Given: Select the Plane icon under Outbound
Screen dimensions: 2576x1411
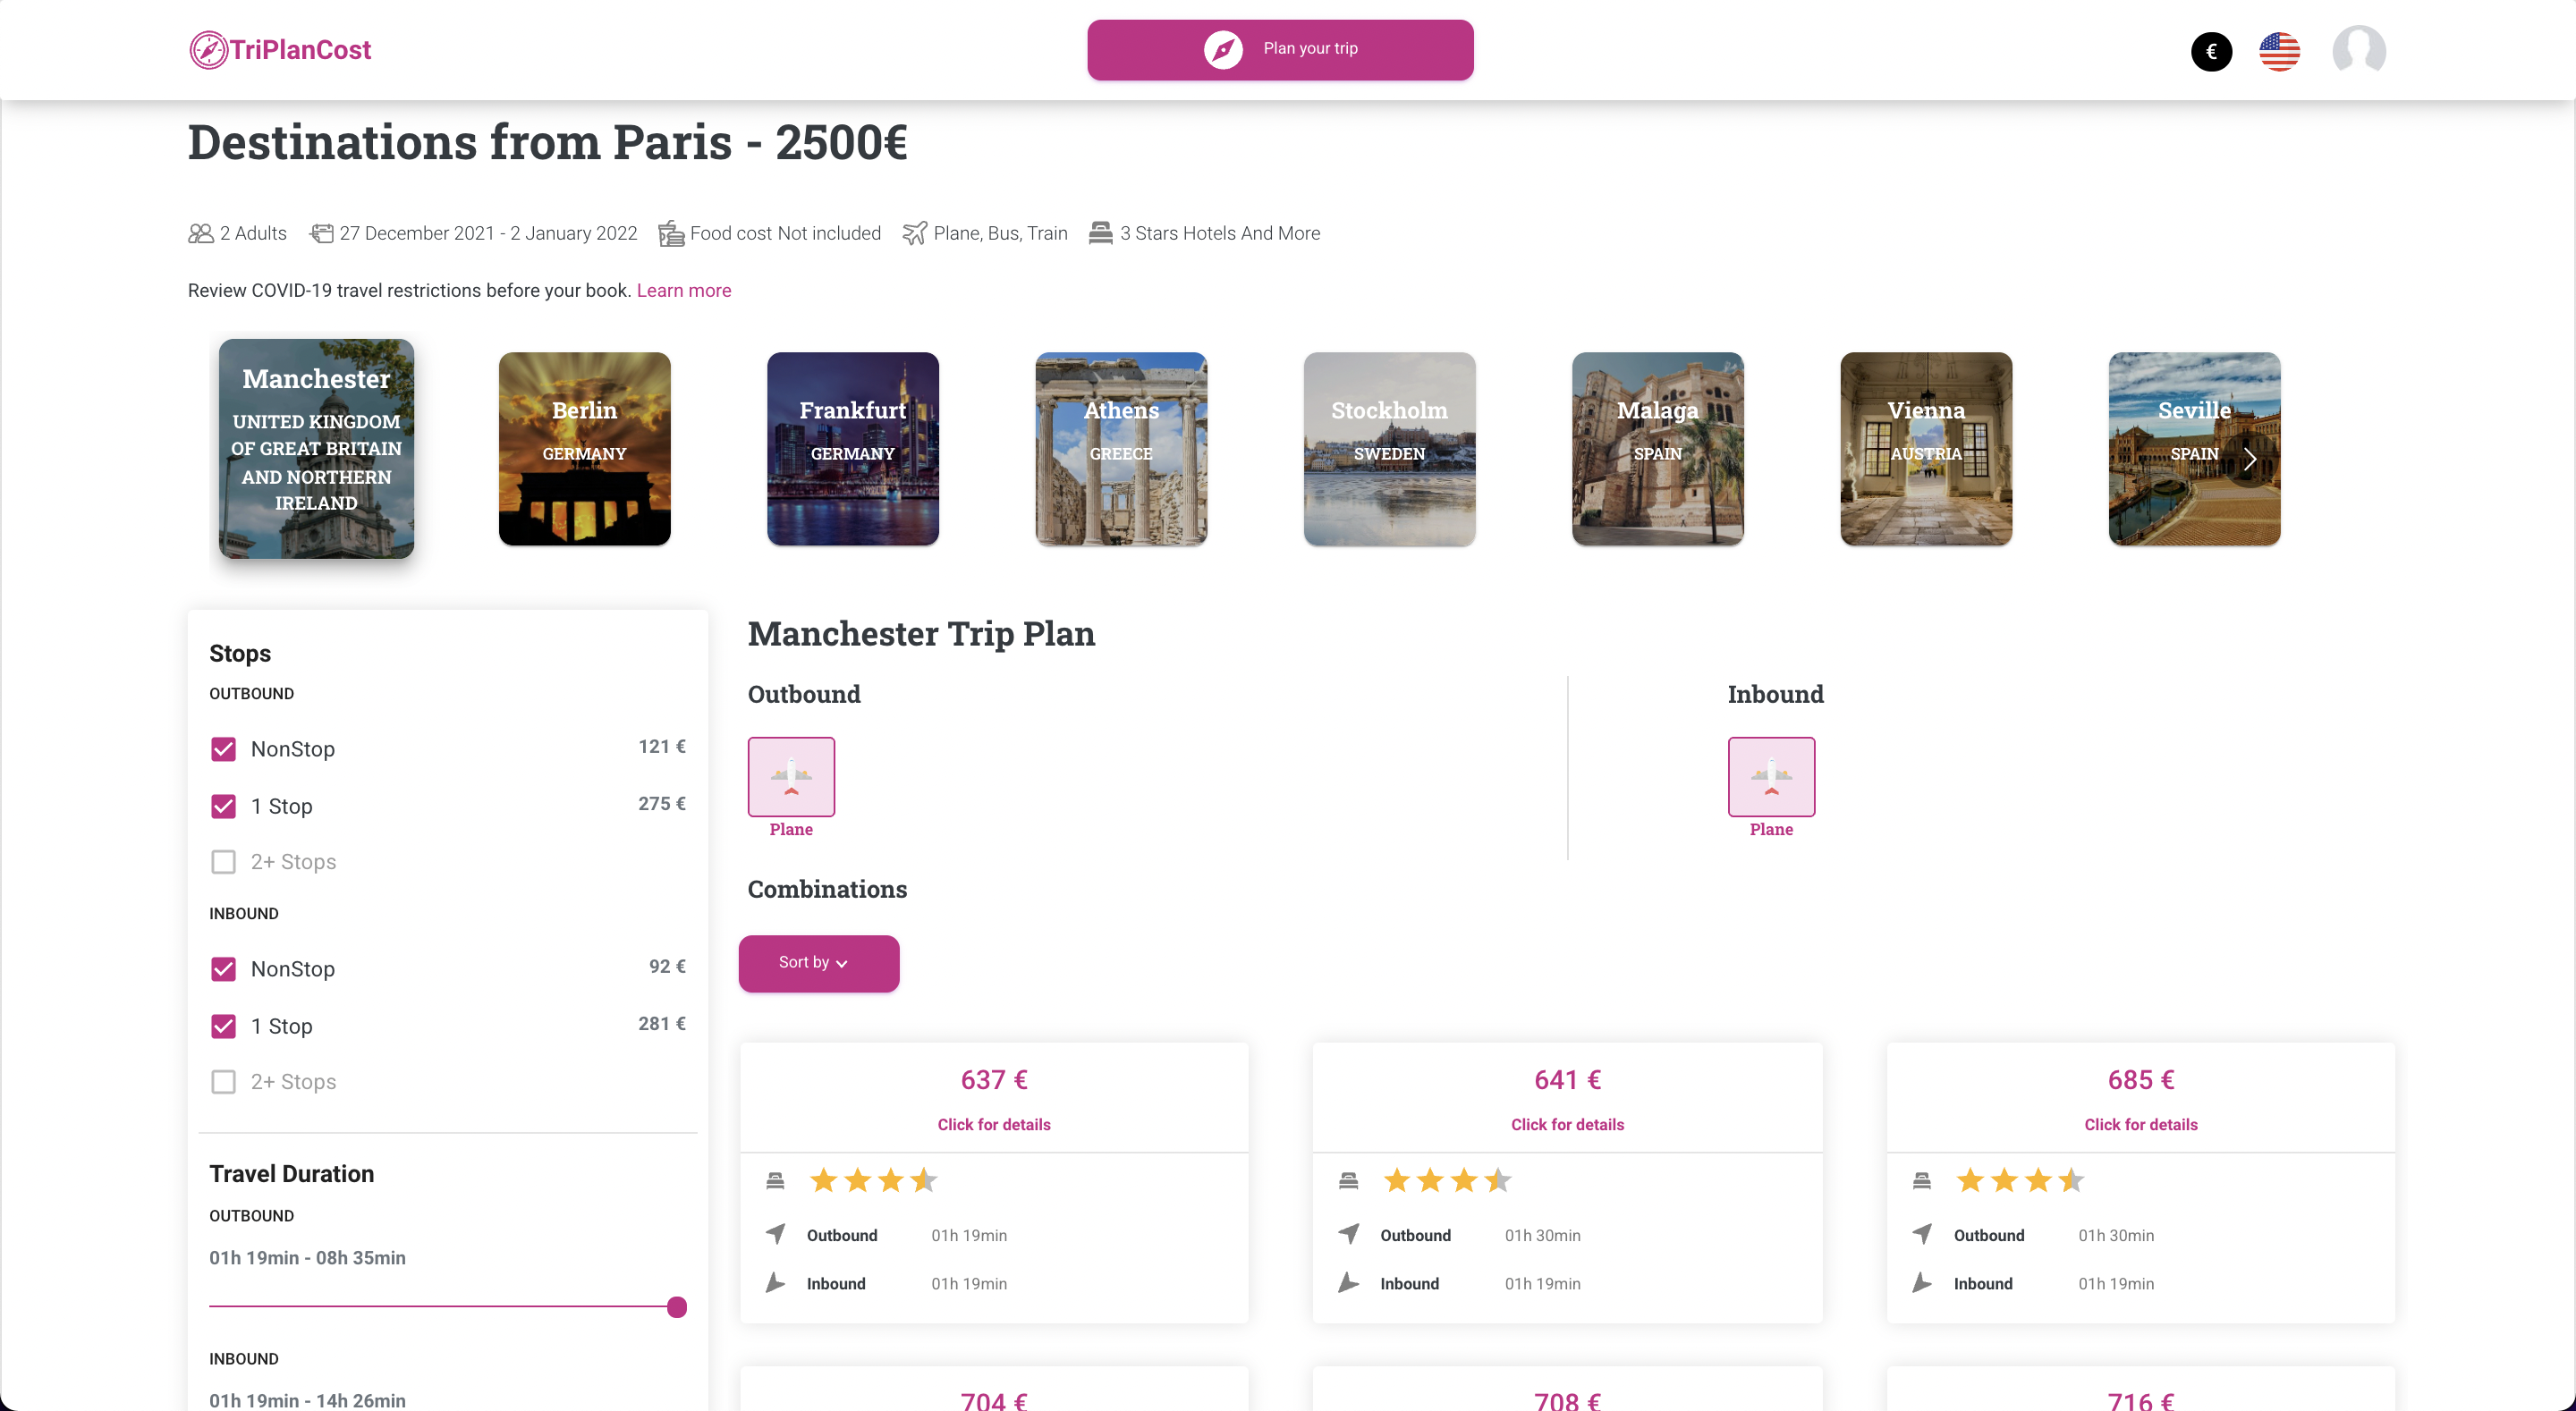Looking at the screenshot, I should [791, 776].
